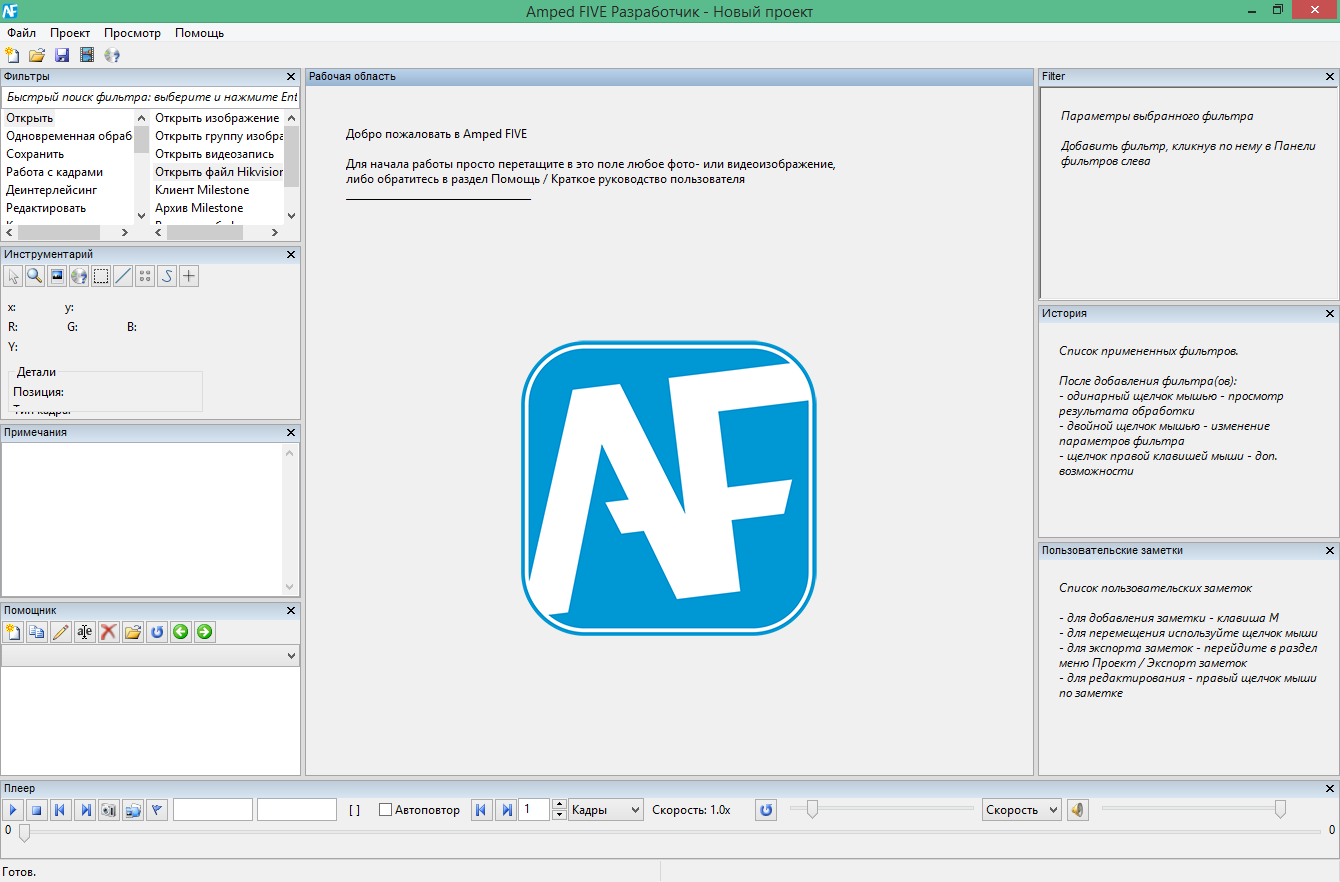The width and height of the screenshot is (1340, 882).
Task: Toggle the speaker mute button in player
Action: coord(1077,810)
